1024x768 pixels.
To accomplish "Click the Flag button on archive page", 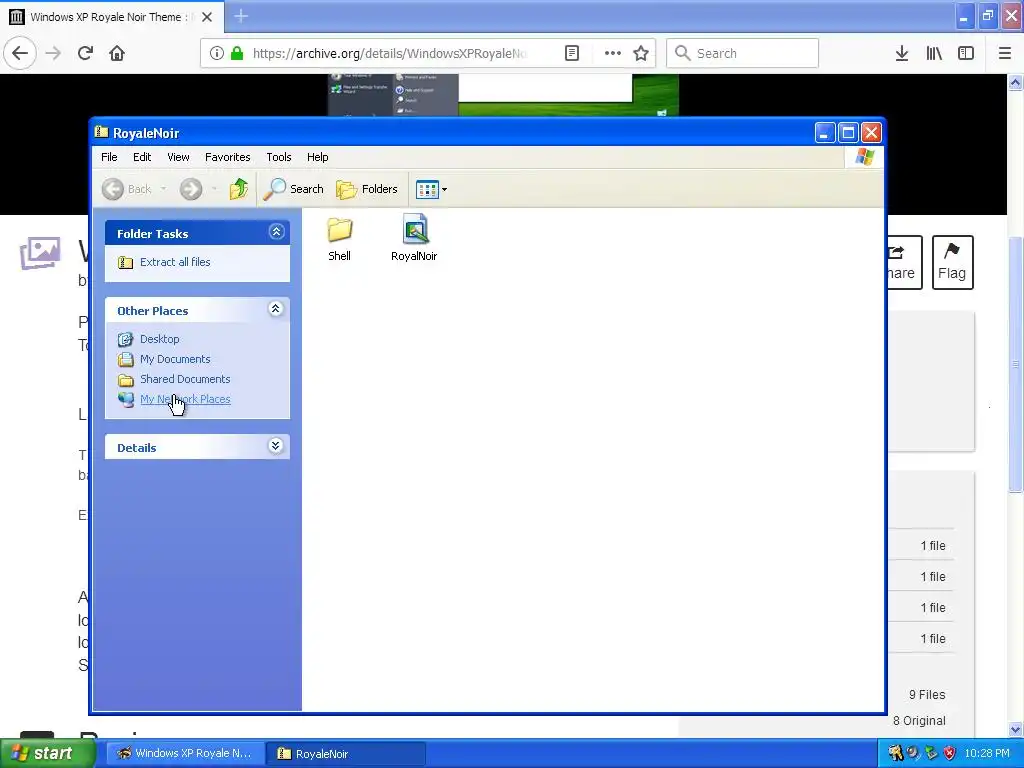I will pyautogui.click(x=952, y=262).
